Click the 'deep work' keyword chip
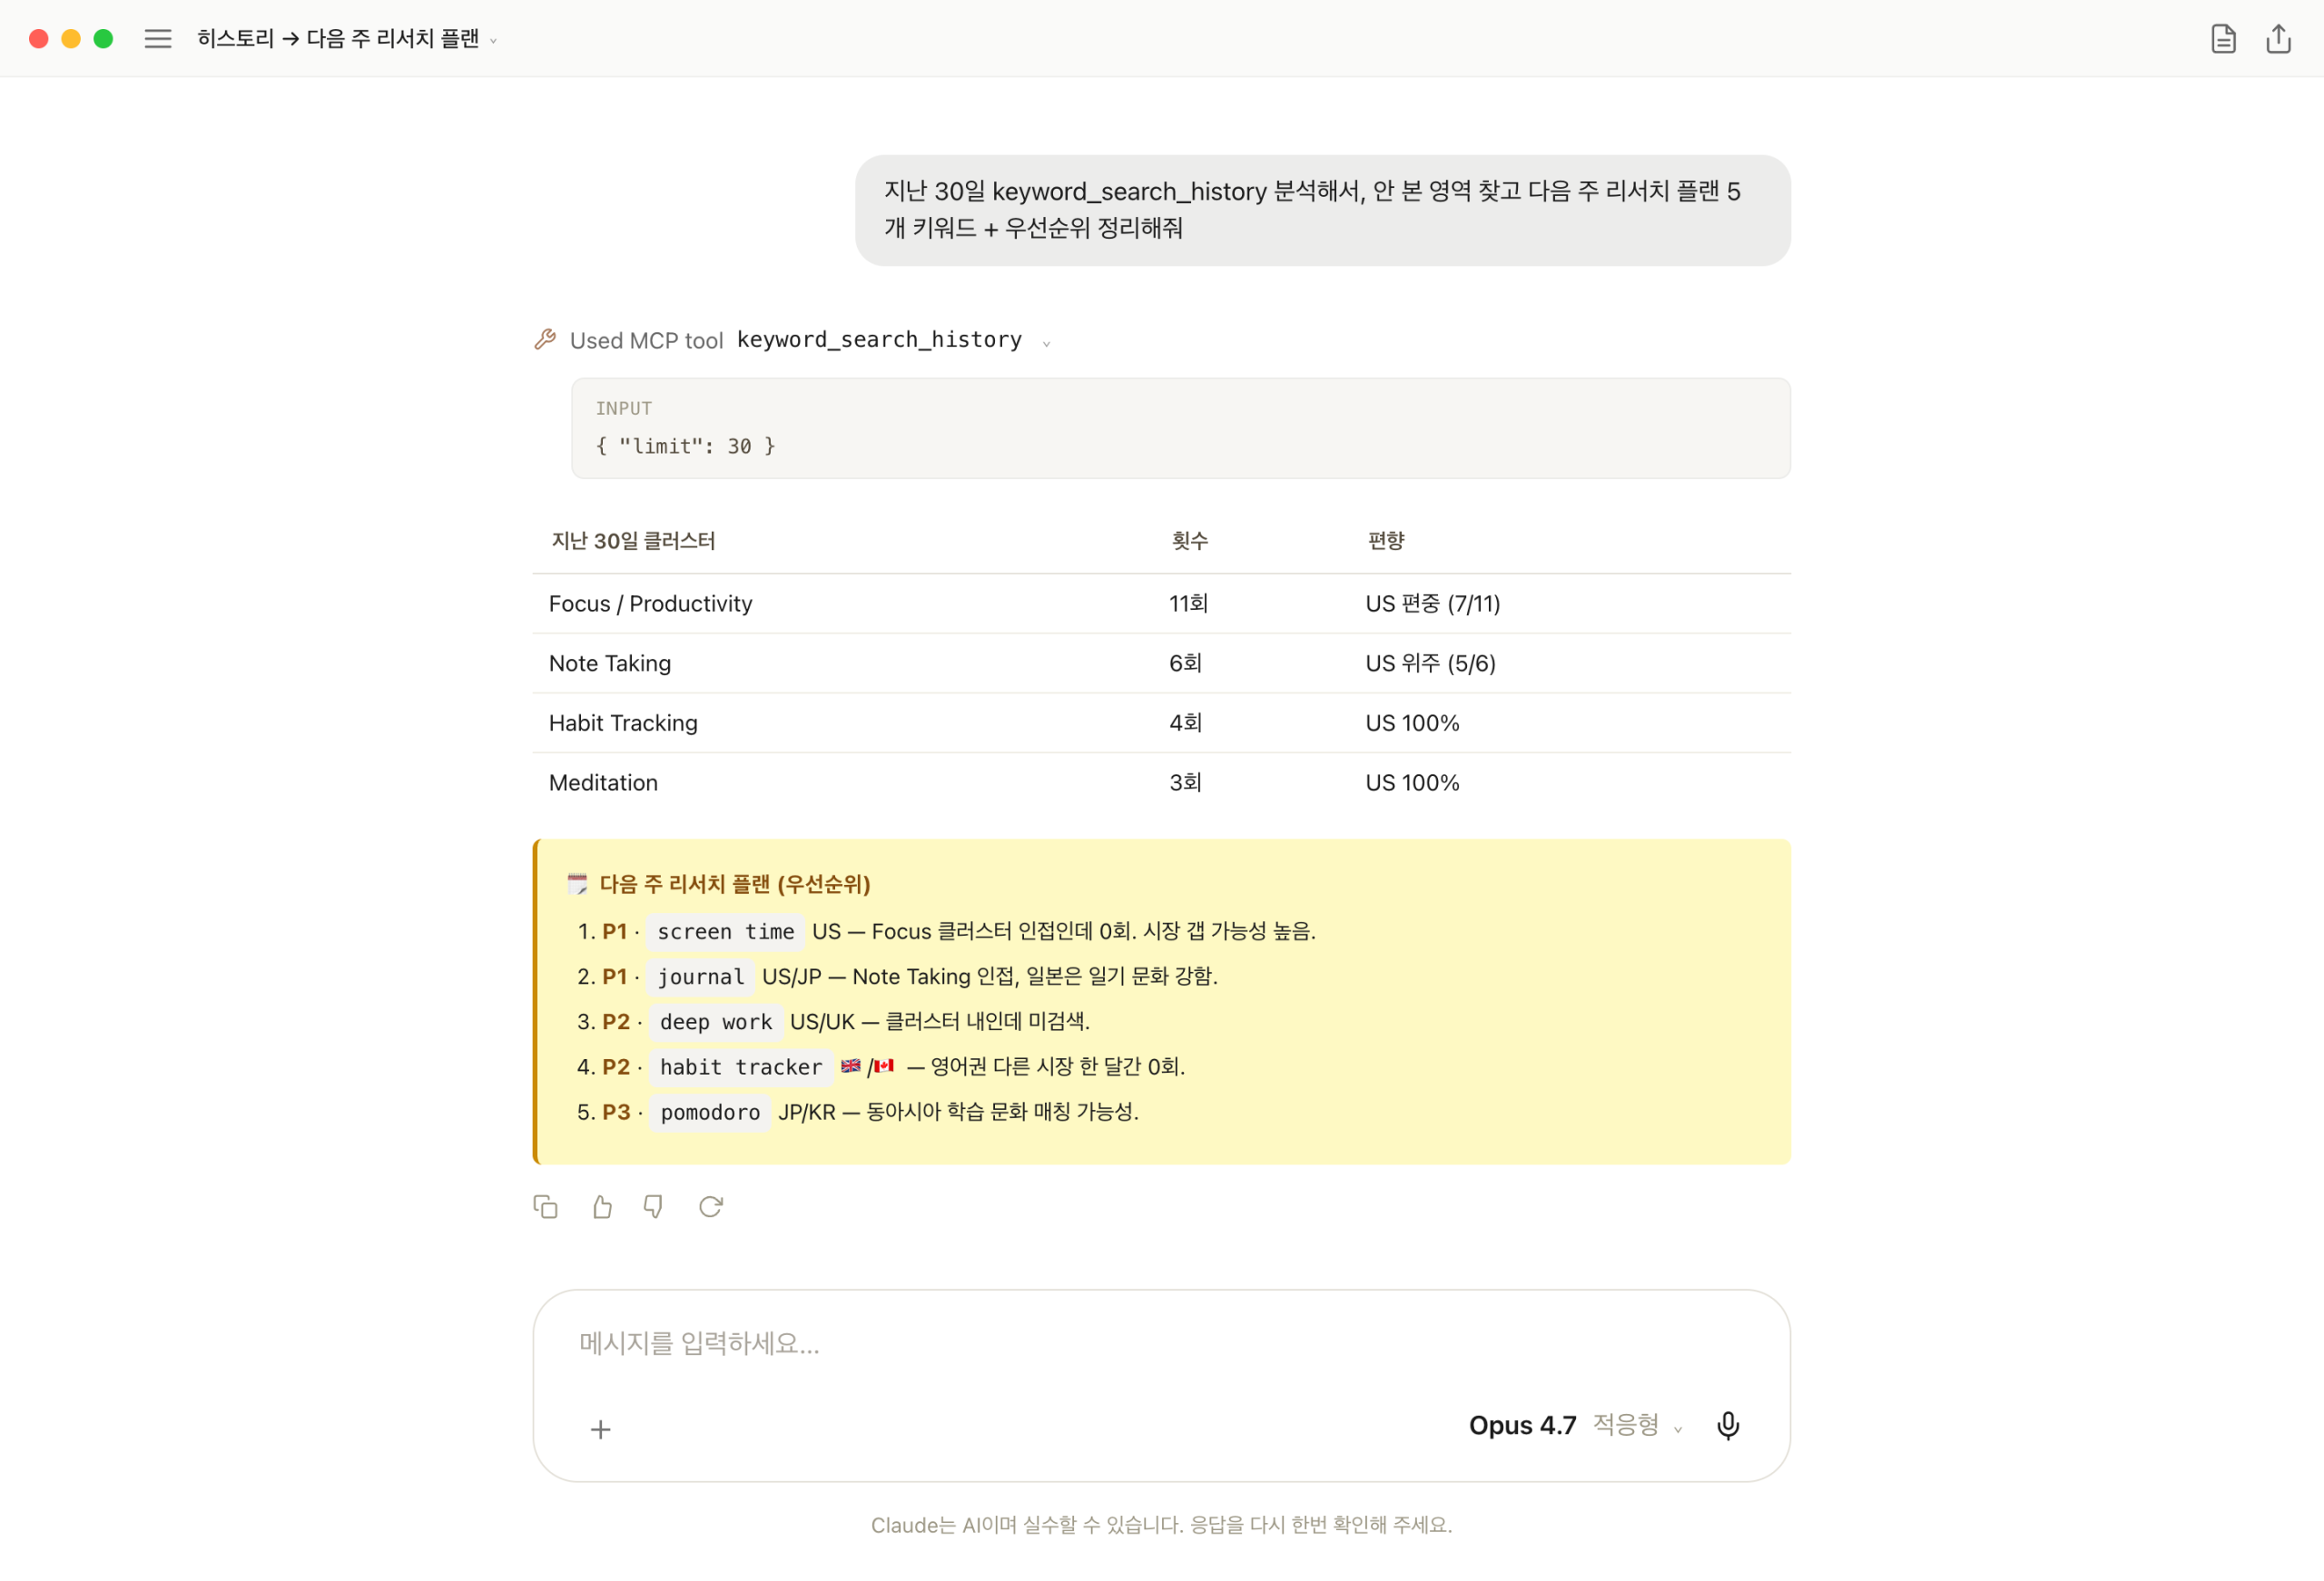The image size is (2324, 1581). coord(715,1022)
